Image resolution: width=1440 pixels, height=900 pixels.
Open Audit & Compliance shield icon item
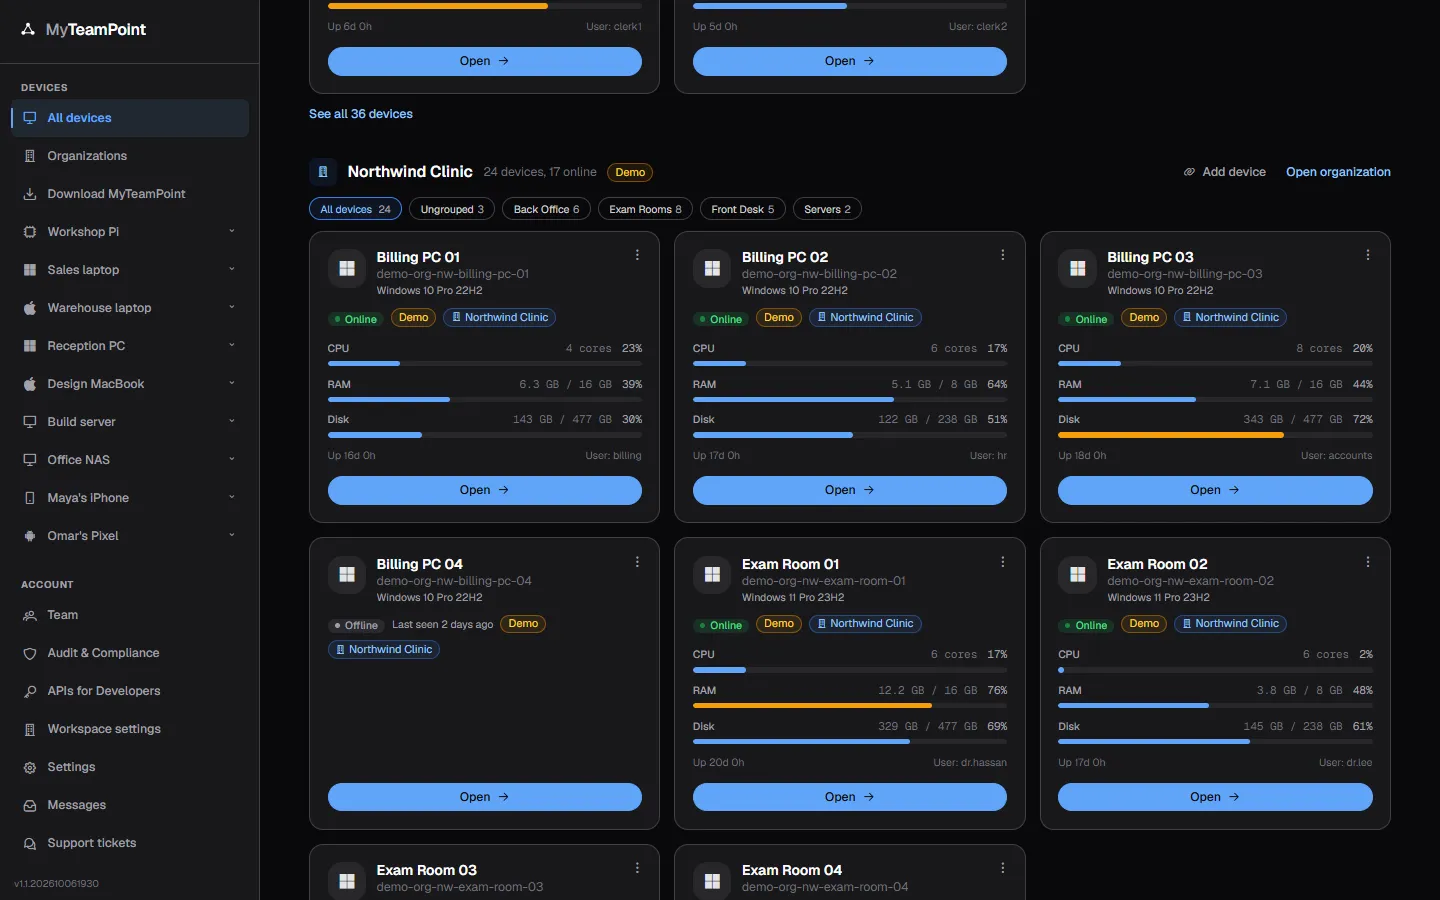(30, 653)
